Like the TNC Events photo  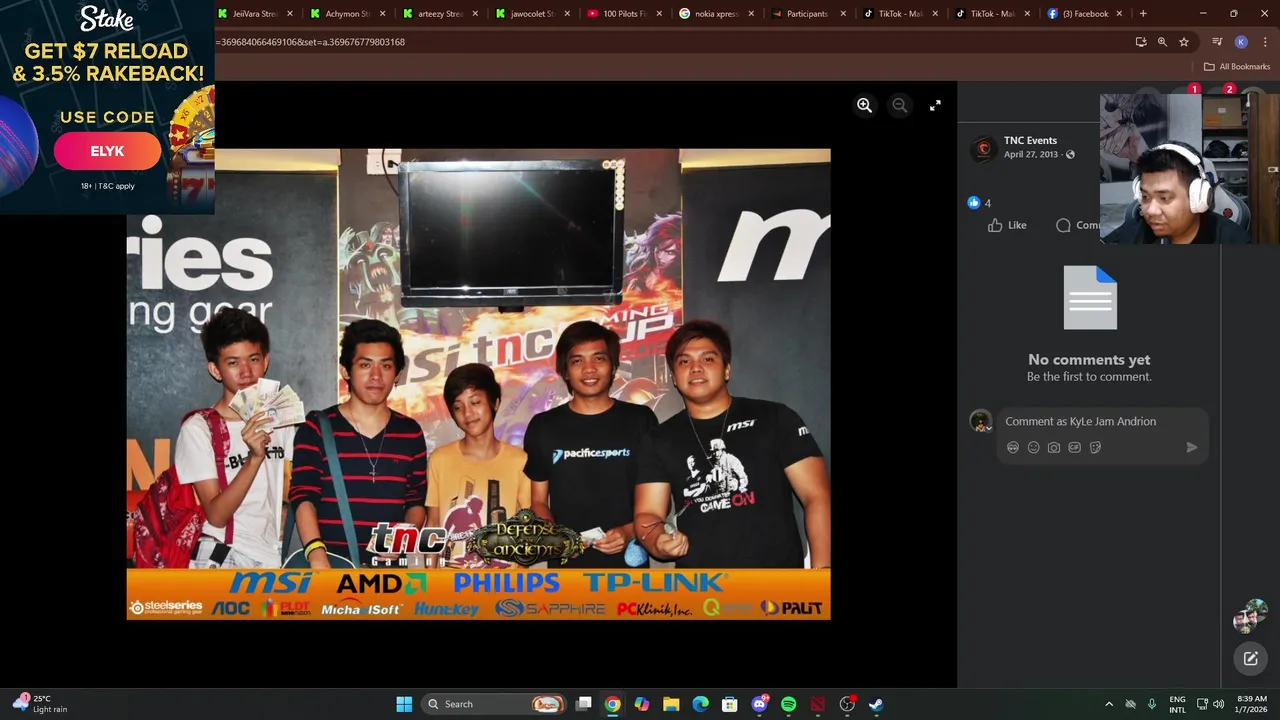[1007, 225]
